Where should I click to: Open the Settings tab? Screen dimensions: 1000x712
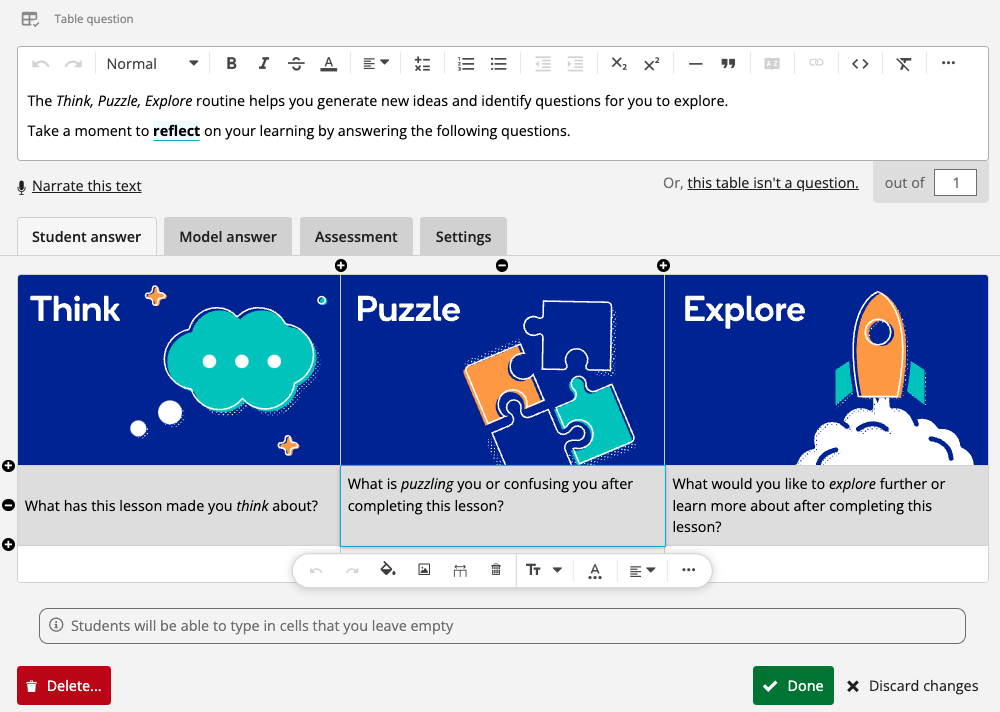pos(463,237)
